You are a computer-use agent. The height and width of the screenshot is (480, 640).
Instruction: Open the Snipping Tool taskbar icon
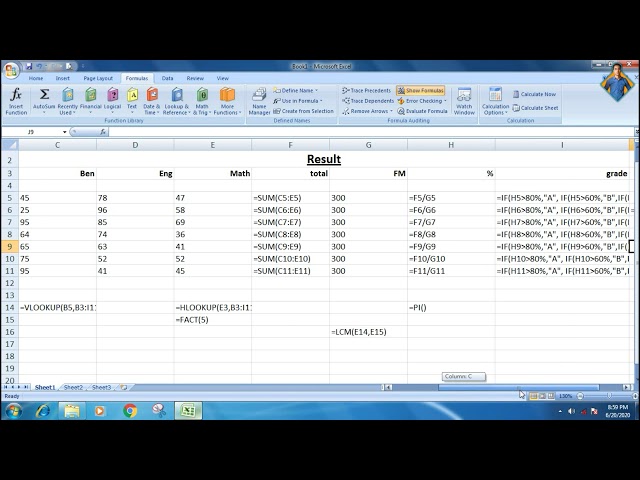click(159, 411)
